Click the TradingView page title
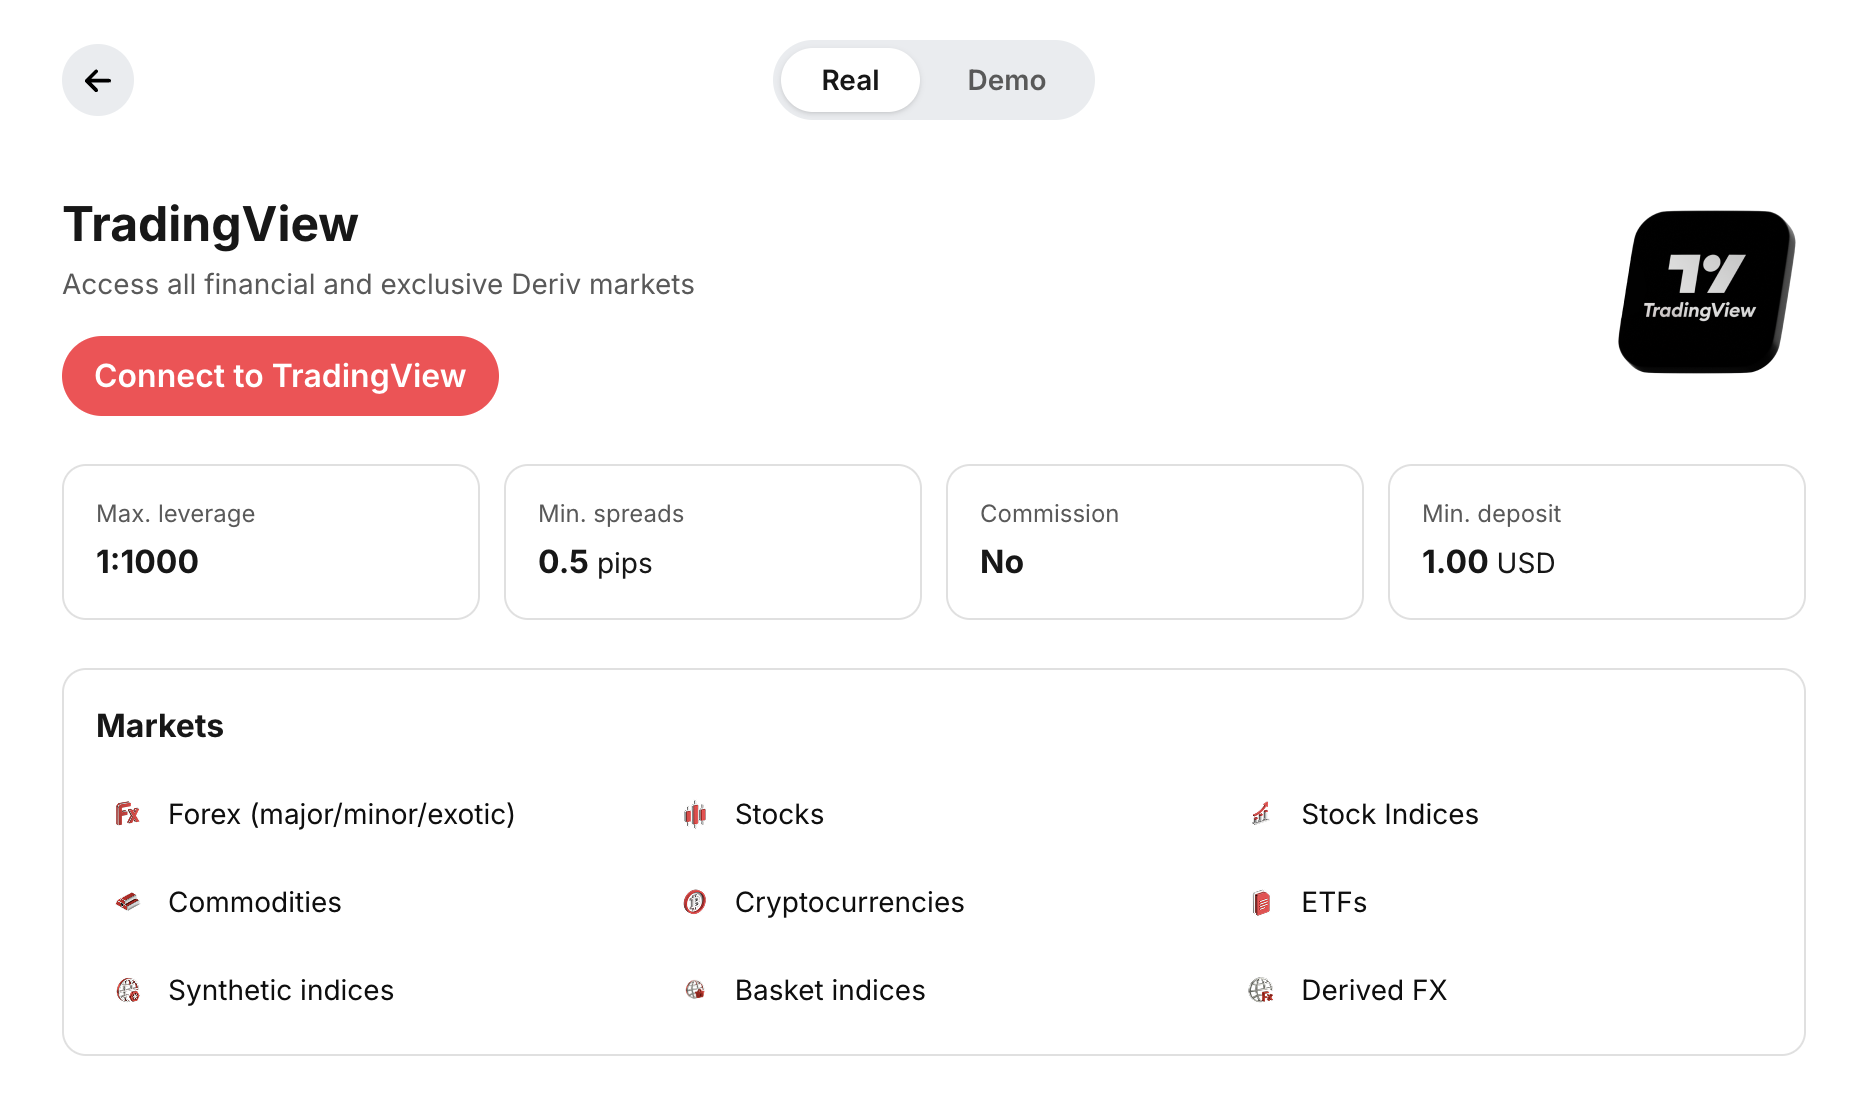The height and width of the screenshot is (1096, 1866). point(210,225)
